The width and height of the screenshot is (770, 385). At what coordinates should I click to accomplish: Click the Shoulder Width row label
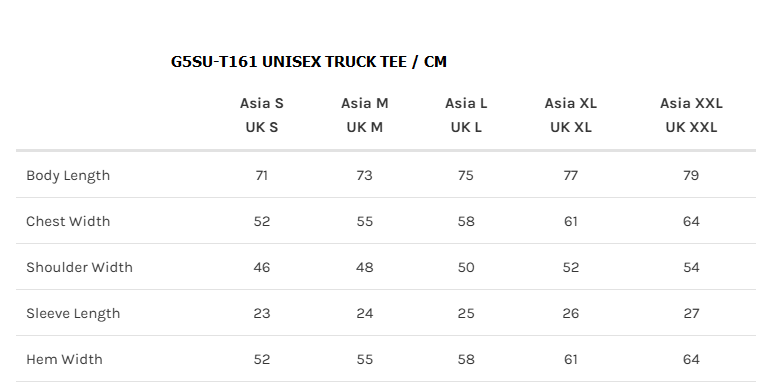[x=79, y=268]
